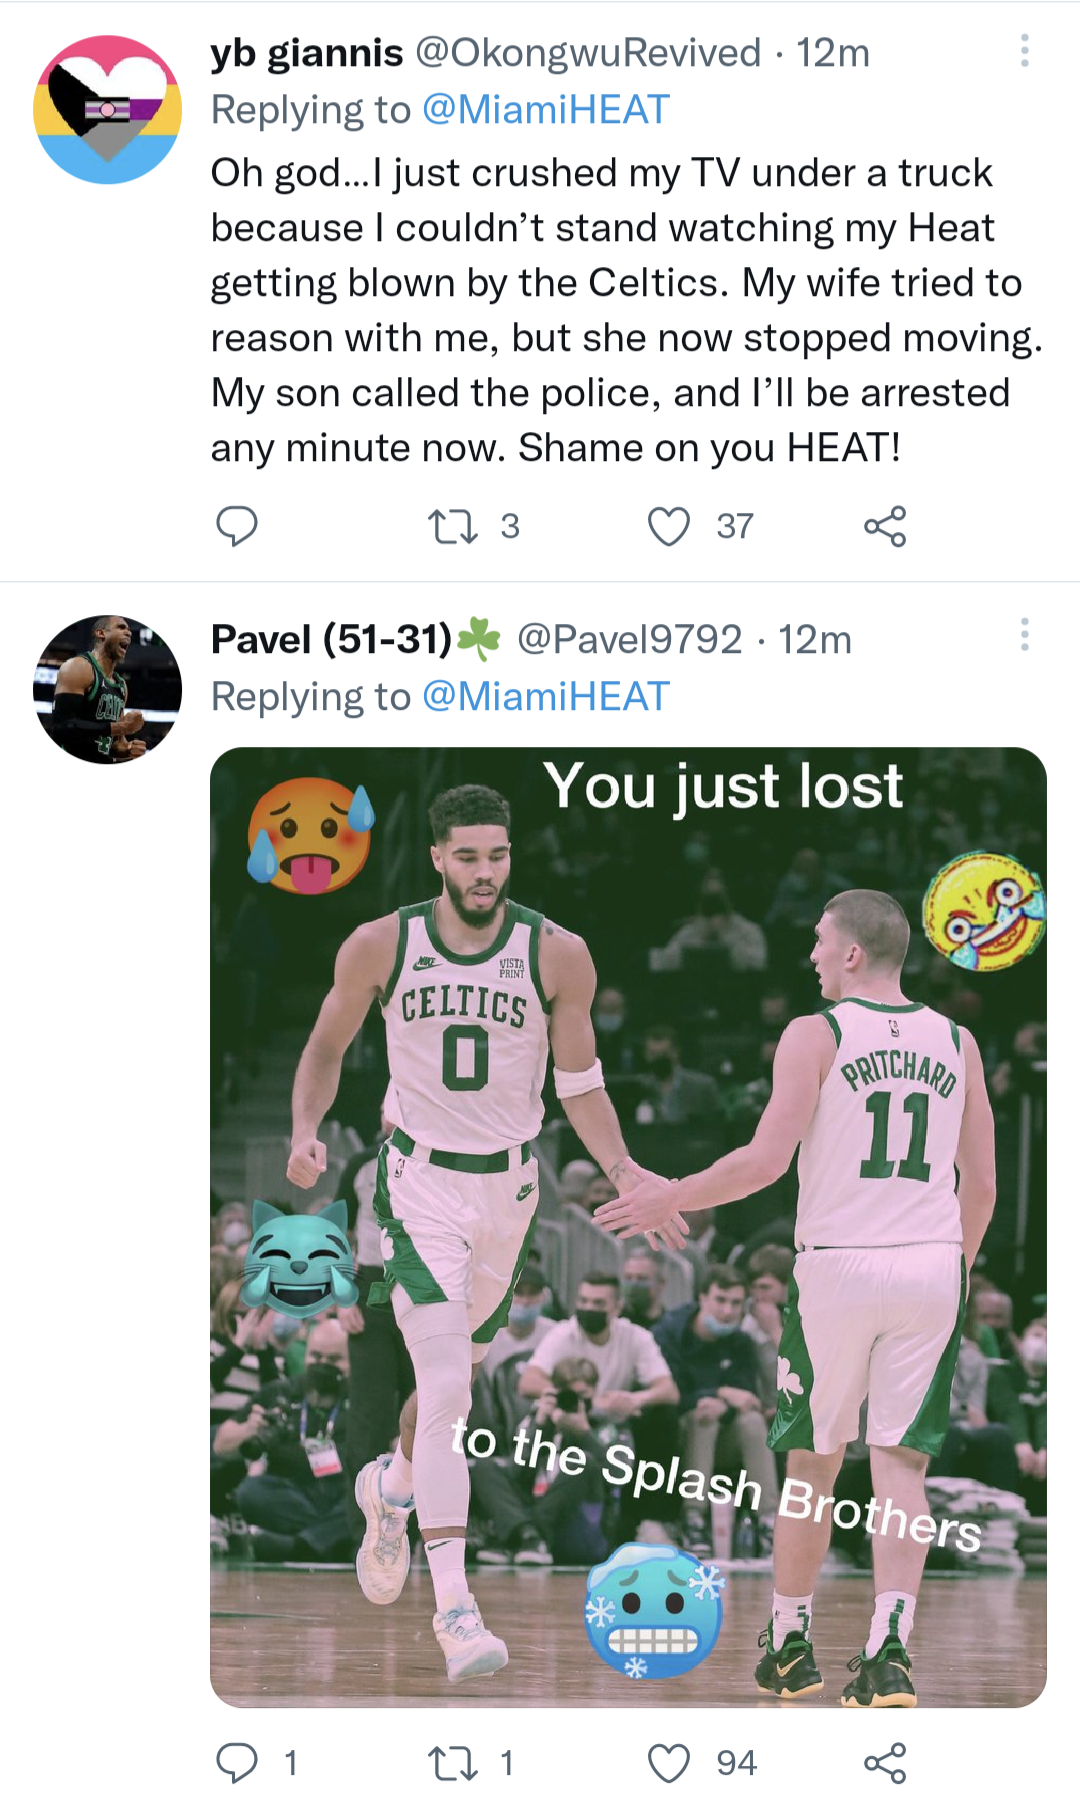Open more options for Pavel's tweet

[x=1024, y=635]
